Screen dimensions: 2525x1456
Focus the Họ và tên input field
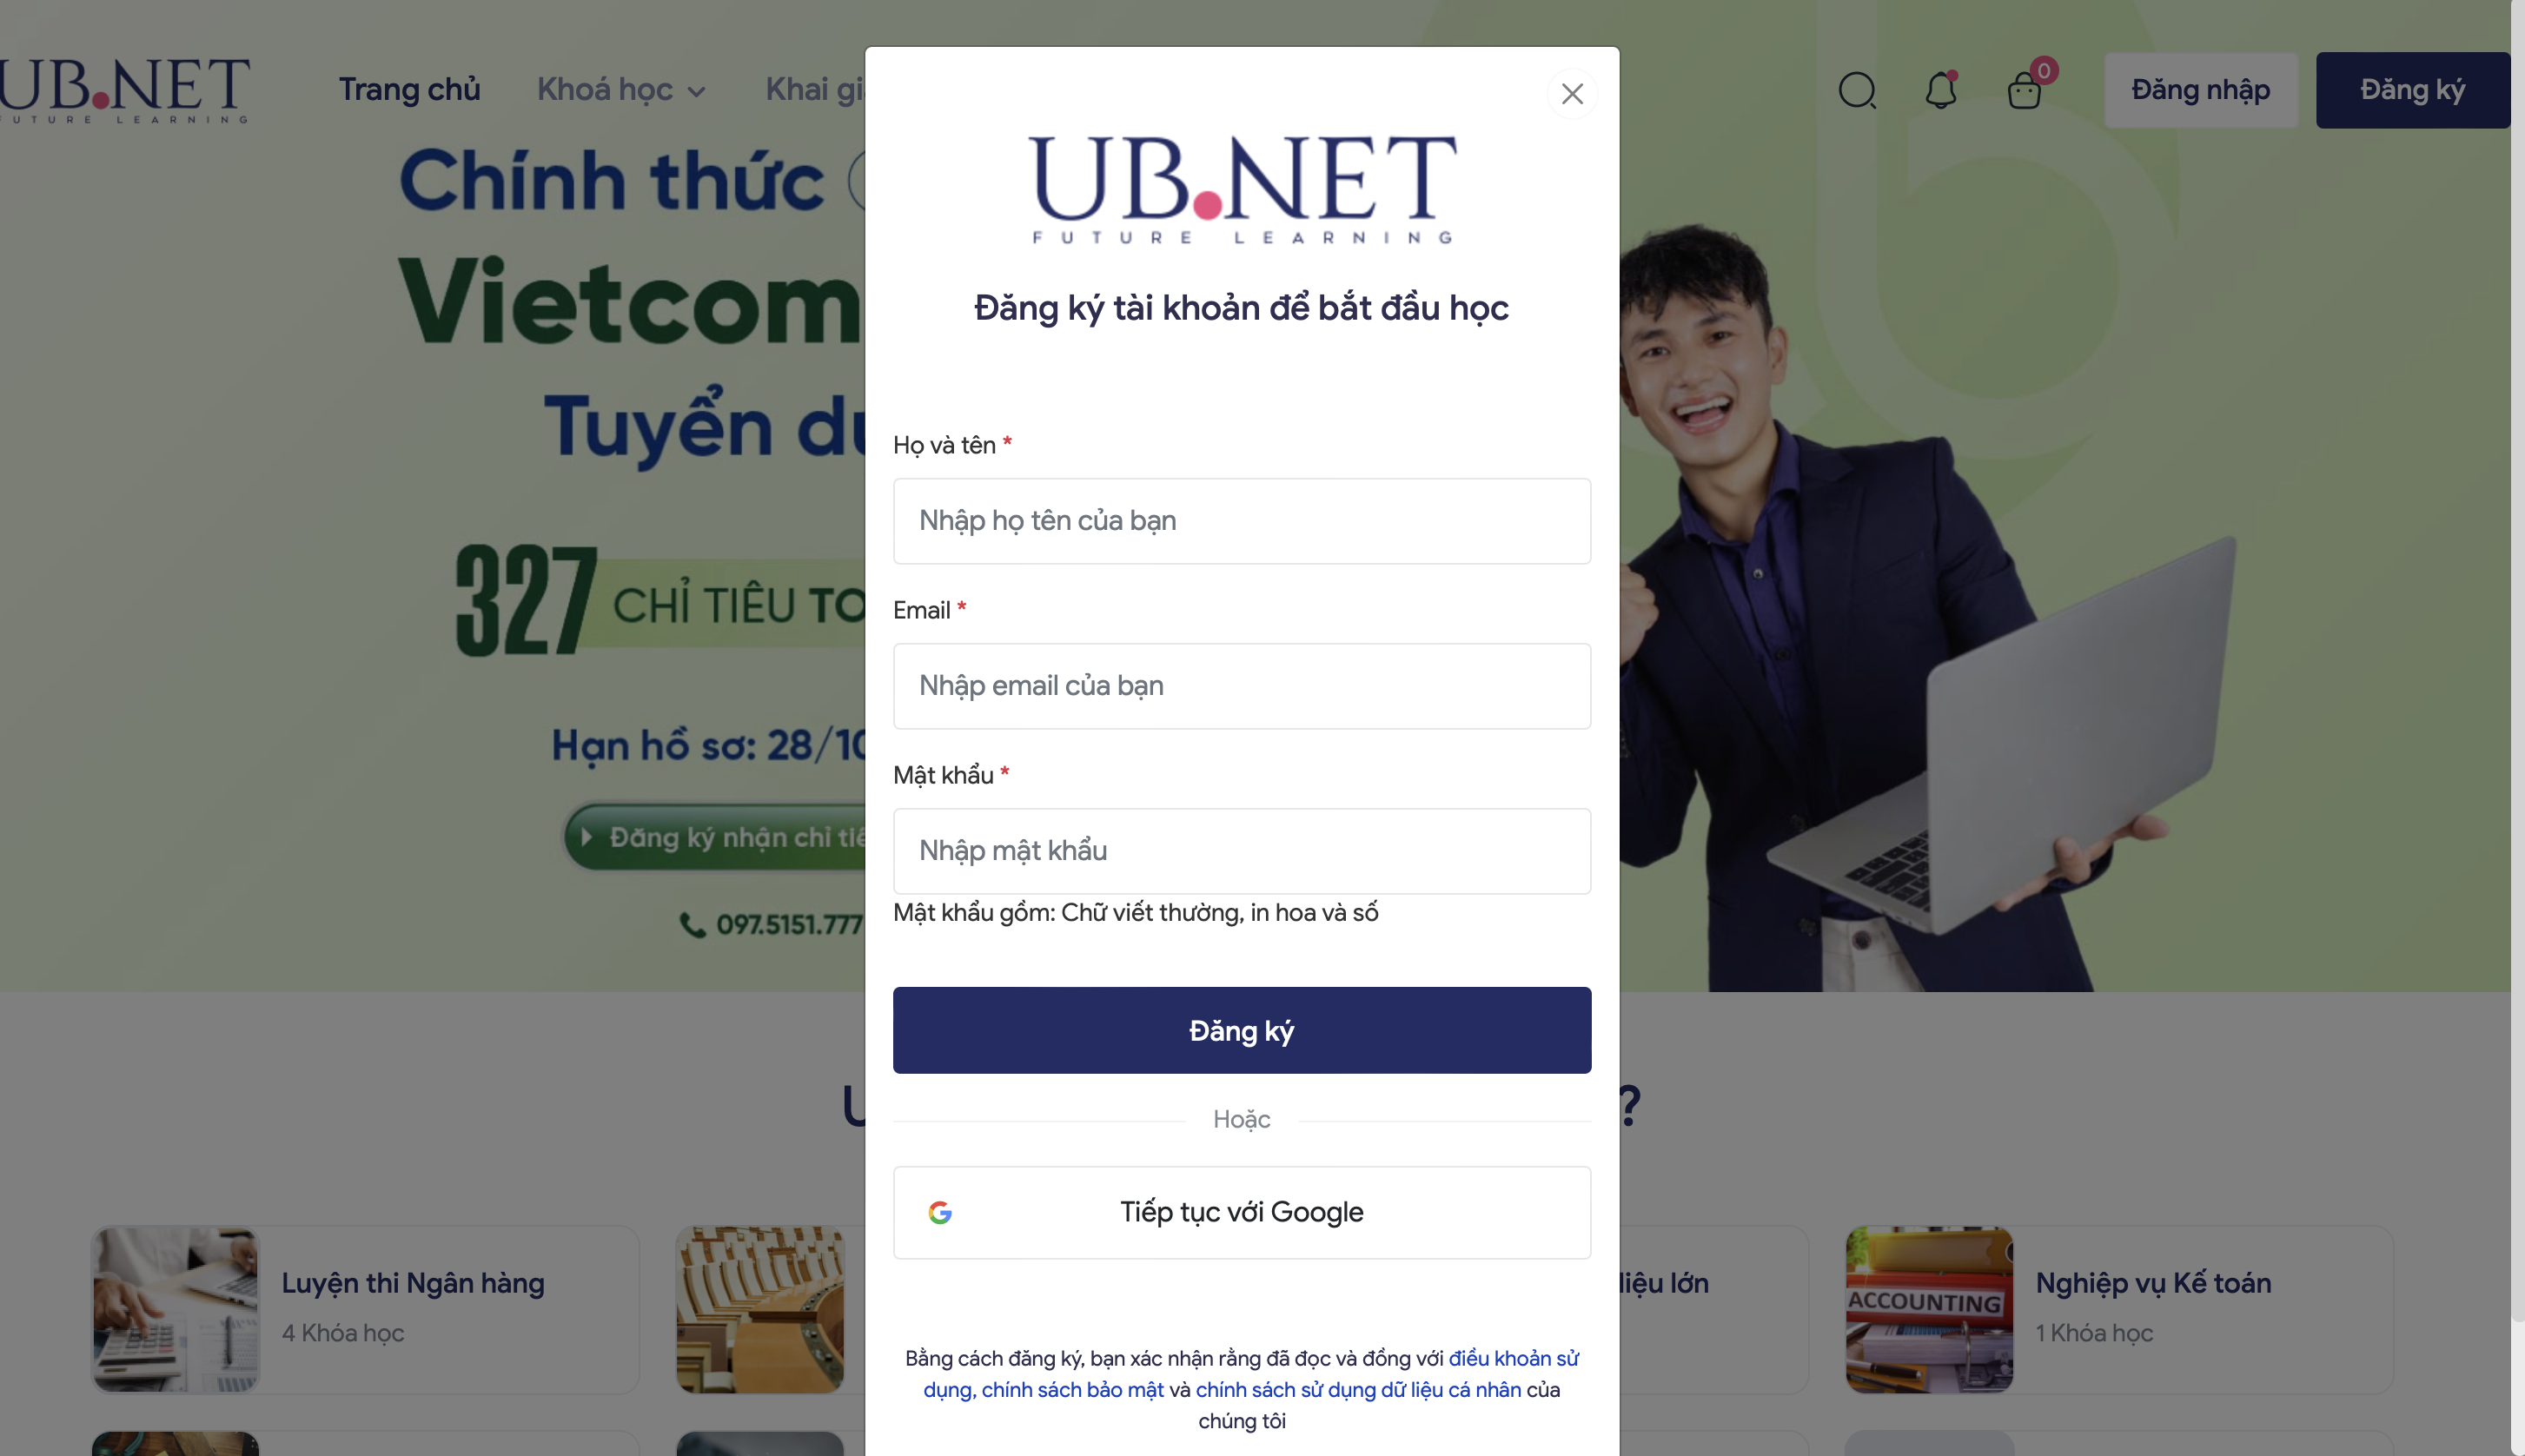[1242, 521]
